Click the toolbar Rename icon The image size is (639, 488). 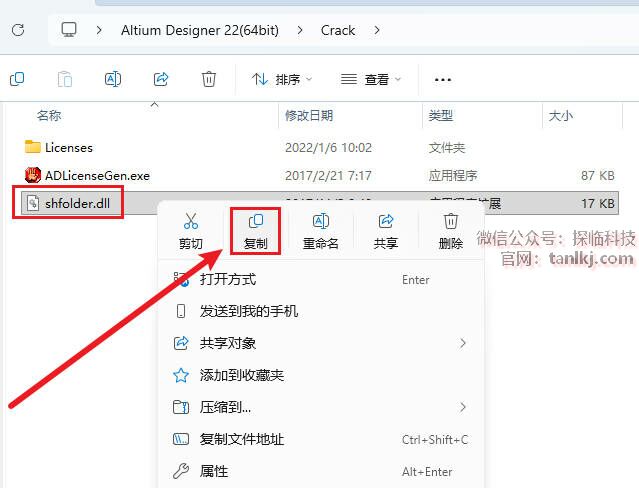113,79
